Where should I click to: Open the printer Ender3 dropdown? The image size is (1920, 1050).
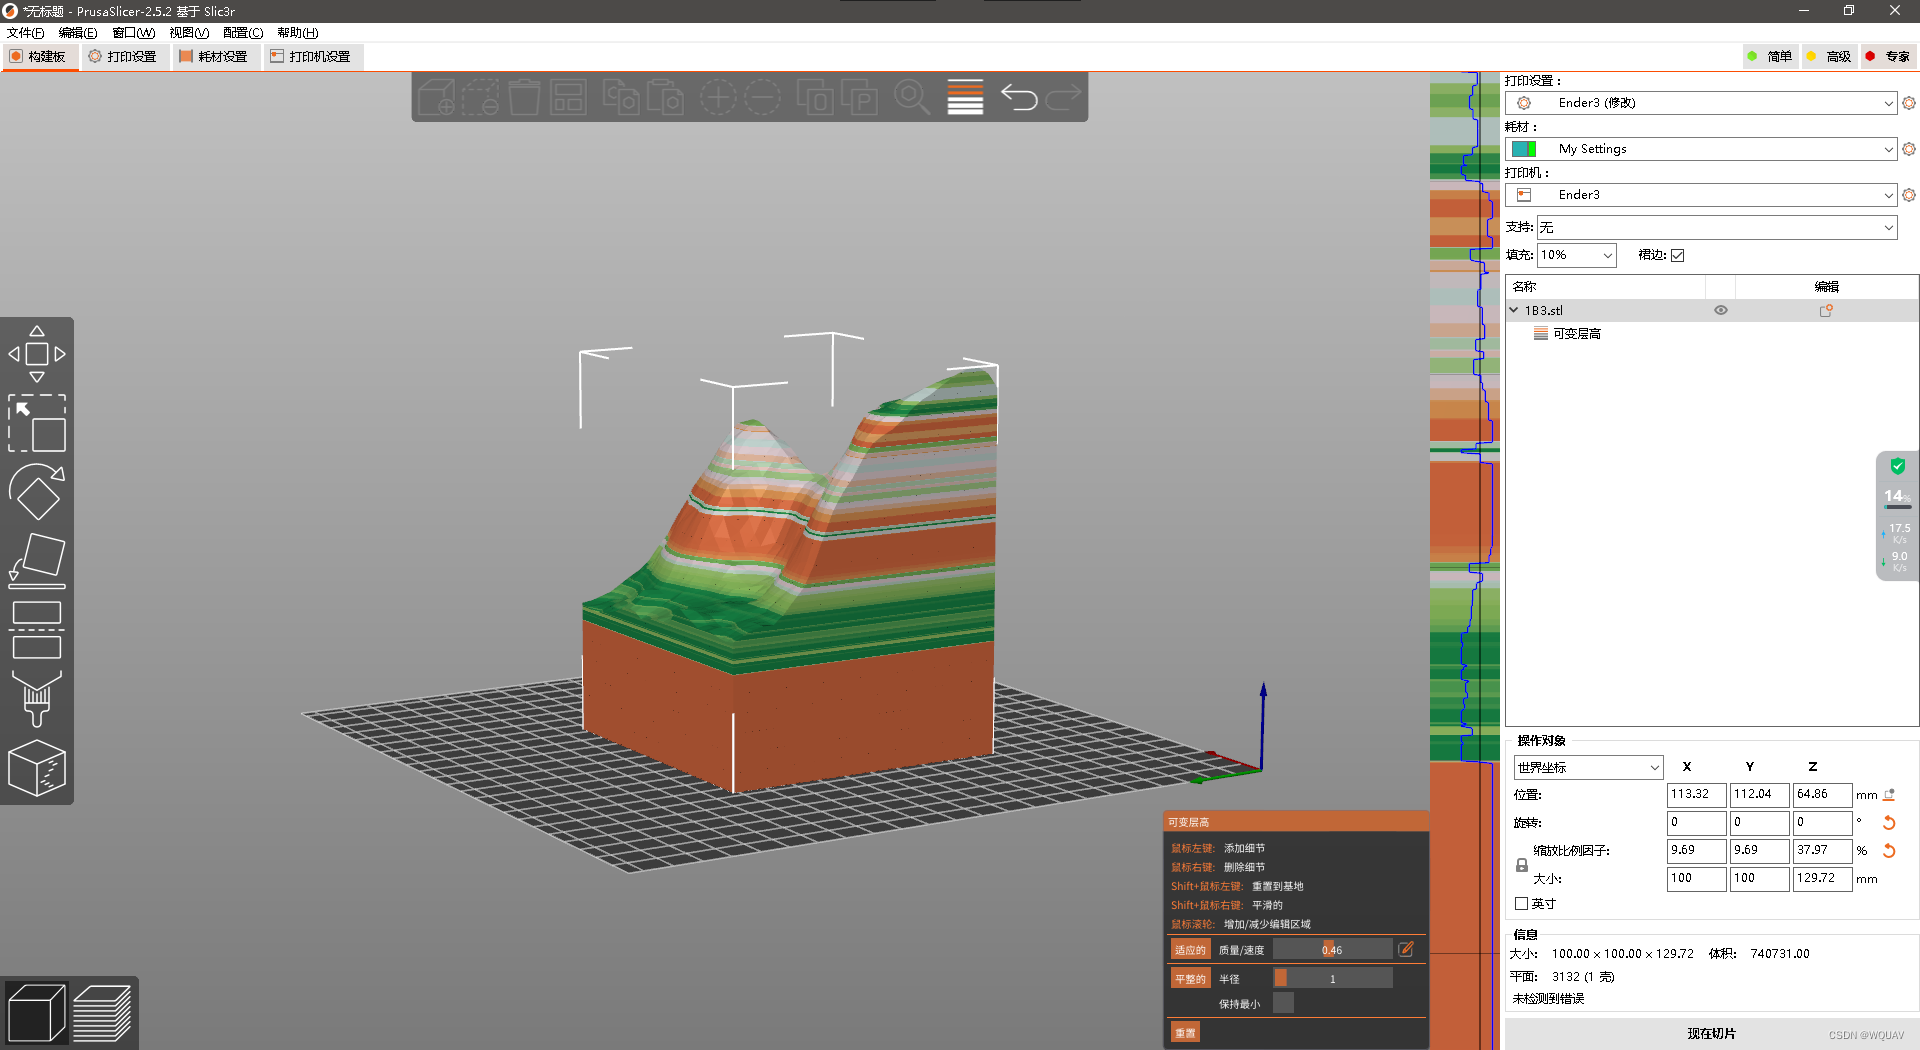[1700, 195]
